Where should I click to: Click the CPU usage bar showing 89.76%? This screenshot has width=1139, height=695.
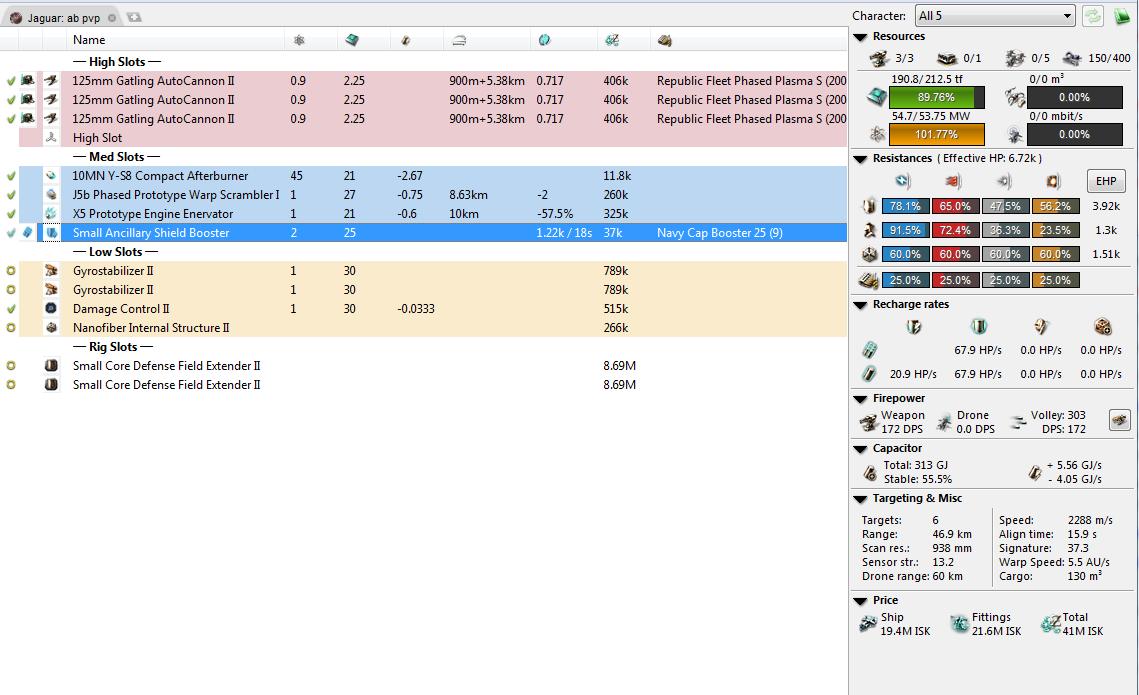[x=936, y=97]
